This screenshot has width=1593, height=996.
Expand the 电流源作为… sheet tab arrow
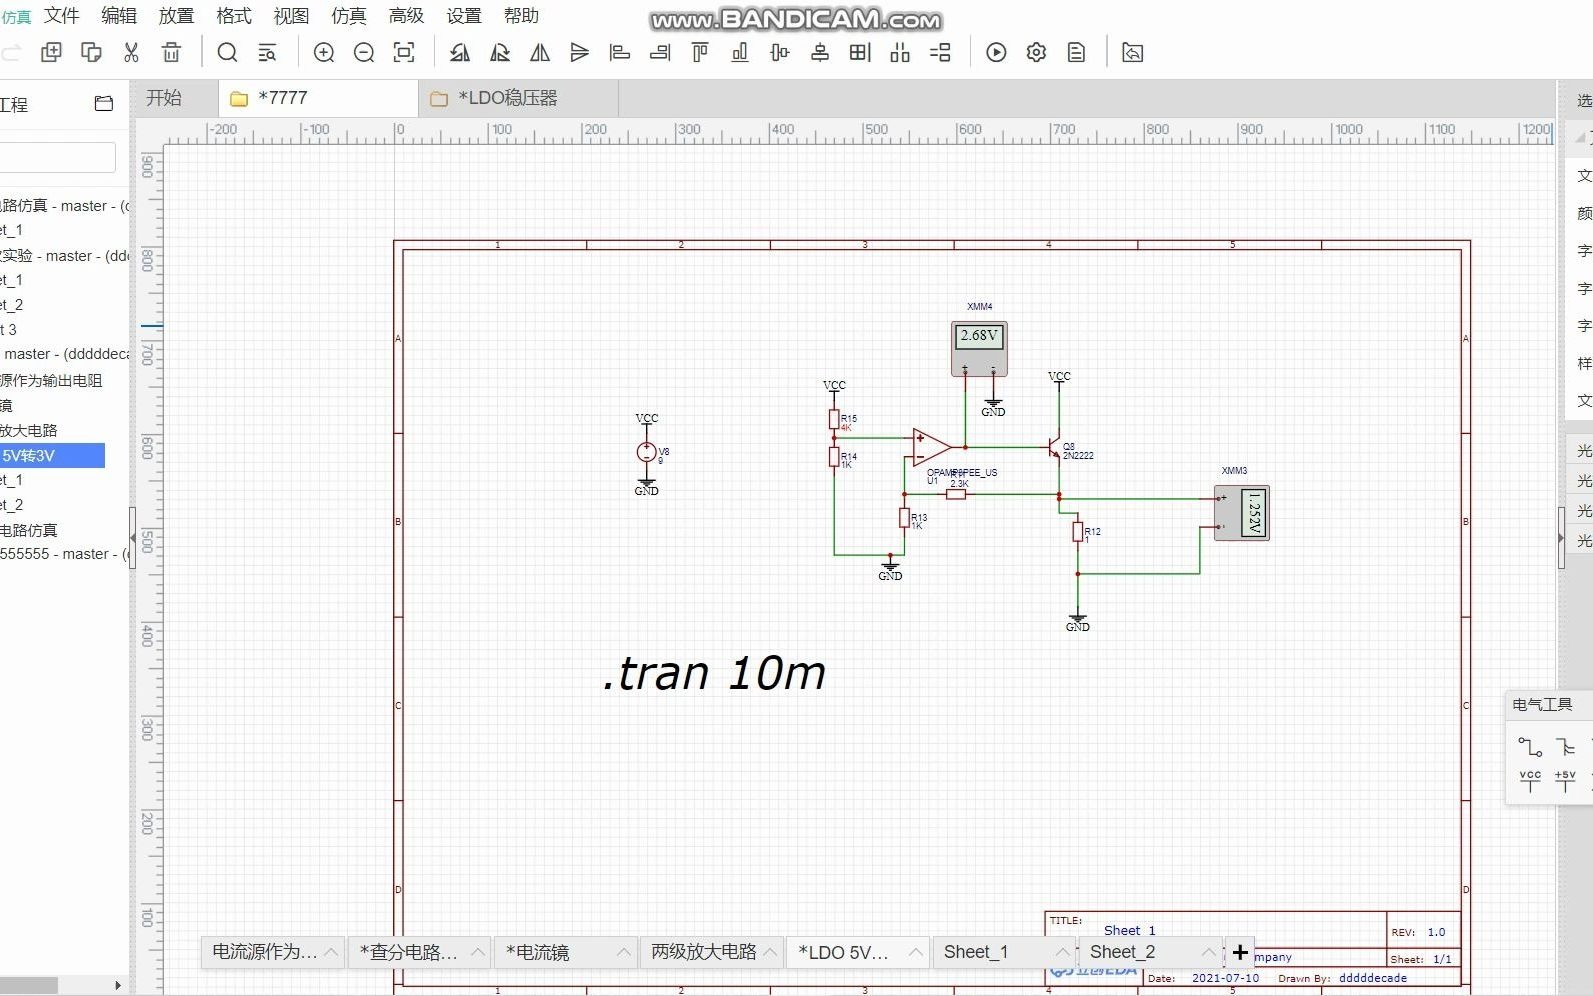(x=331, y=952)
